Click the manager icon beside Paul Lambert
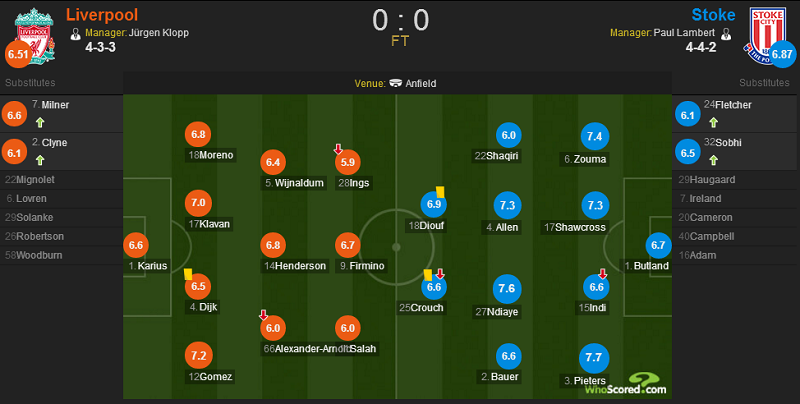 (x=608, y=32)
